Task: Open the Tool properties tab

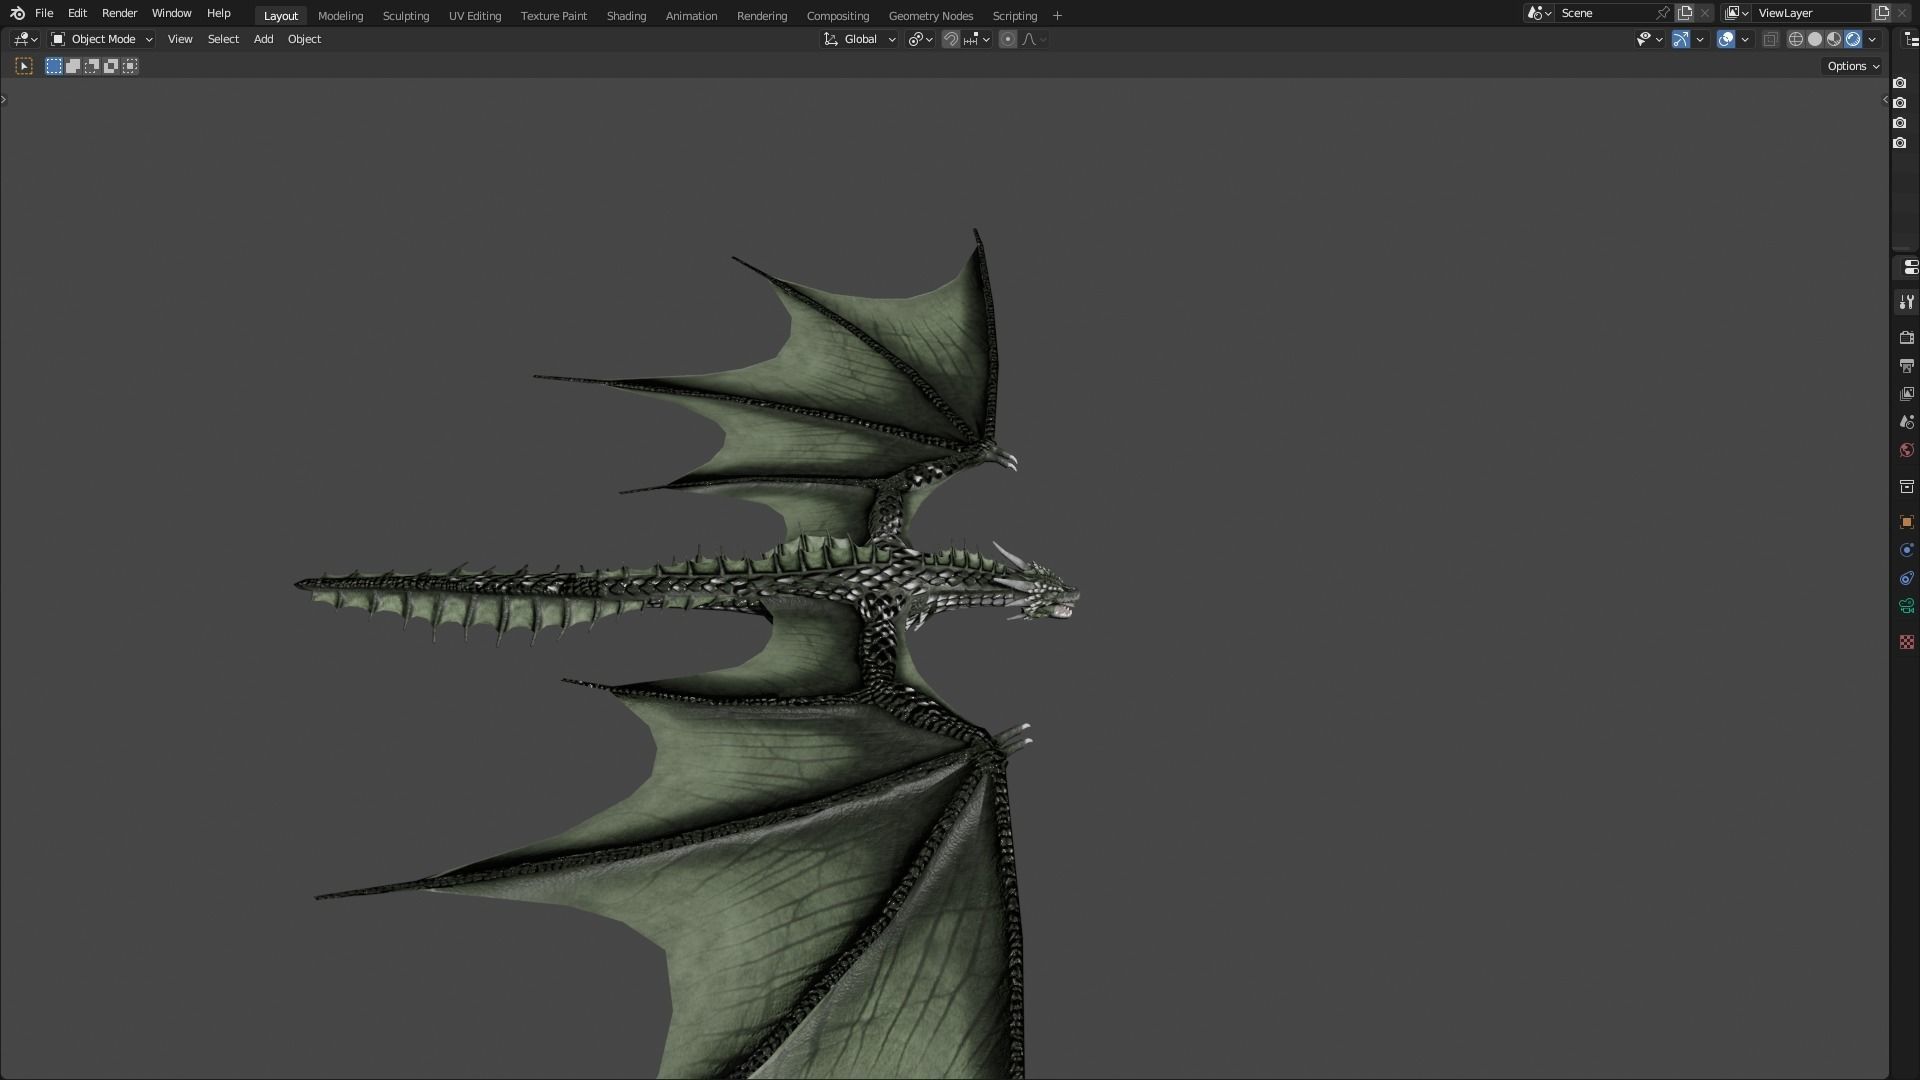Action: [1907, 302]
